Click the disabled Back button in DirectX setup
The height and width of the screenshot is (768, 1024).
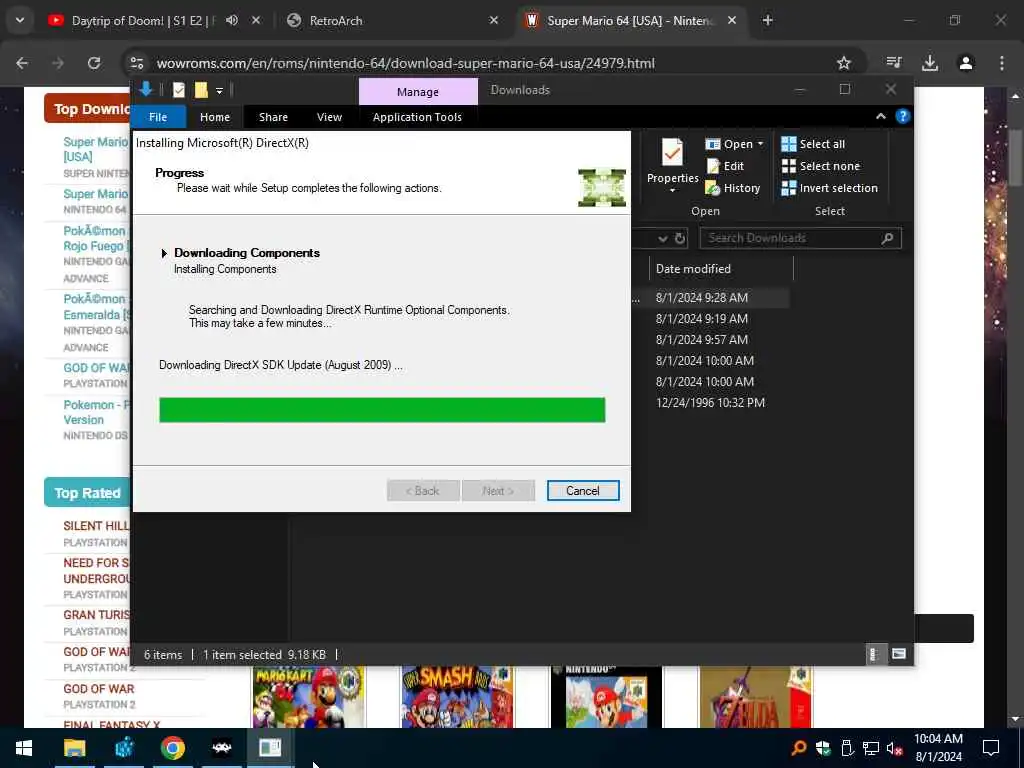[423, 490]
